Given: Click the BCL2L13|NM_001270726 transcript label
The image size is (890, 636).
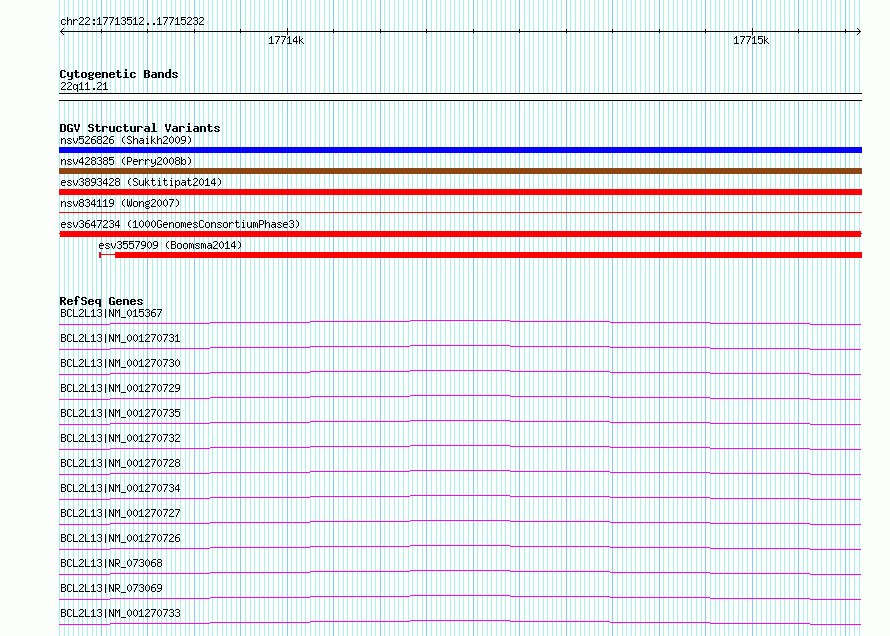Looking at the screenshot, I should coord(120,538).
